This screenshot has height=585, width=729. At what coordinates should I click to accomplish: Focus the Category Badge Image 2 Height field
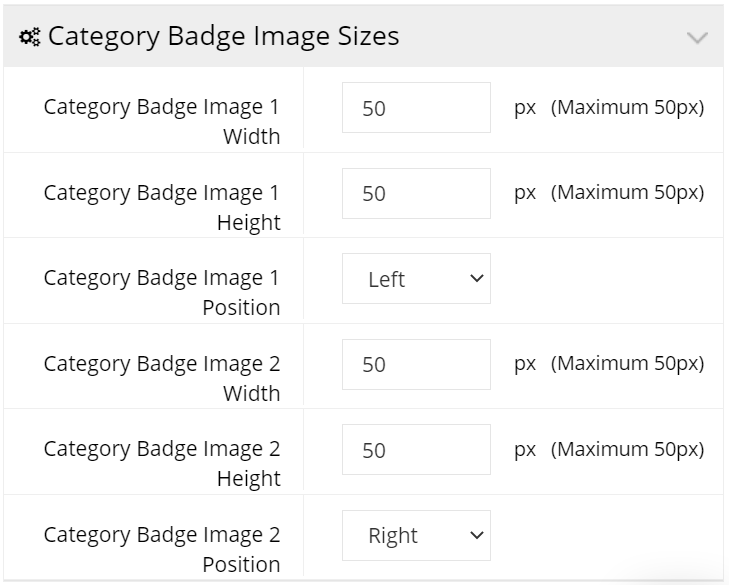(x=416, y=450)
